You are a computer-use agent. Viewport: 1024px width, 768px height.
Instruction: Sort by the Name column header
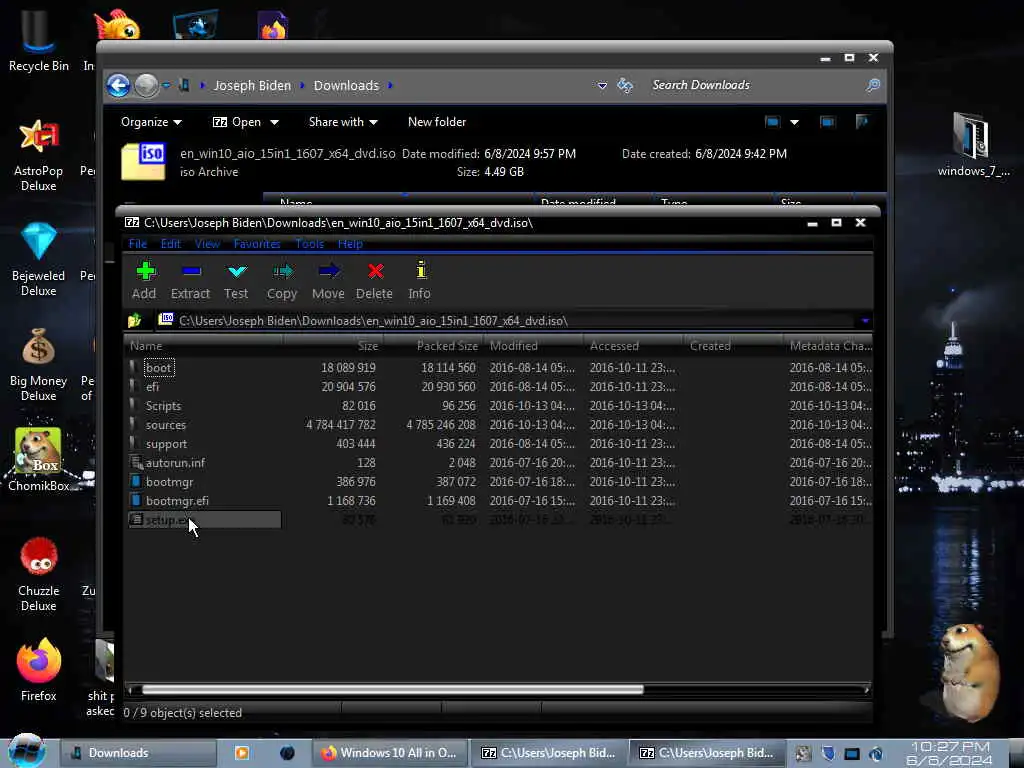tap(204, 345)
